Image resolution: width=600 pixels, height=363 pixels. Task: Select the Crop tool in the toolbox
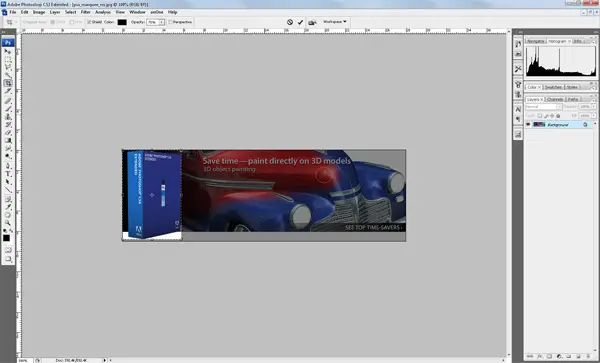click(8, 83)
